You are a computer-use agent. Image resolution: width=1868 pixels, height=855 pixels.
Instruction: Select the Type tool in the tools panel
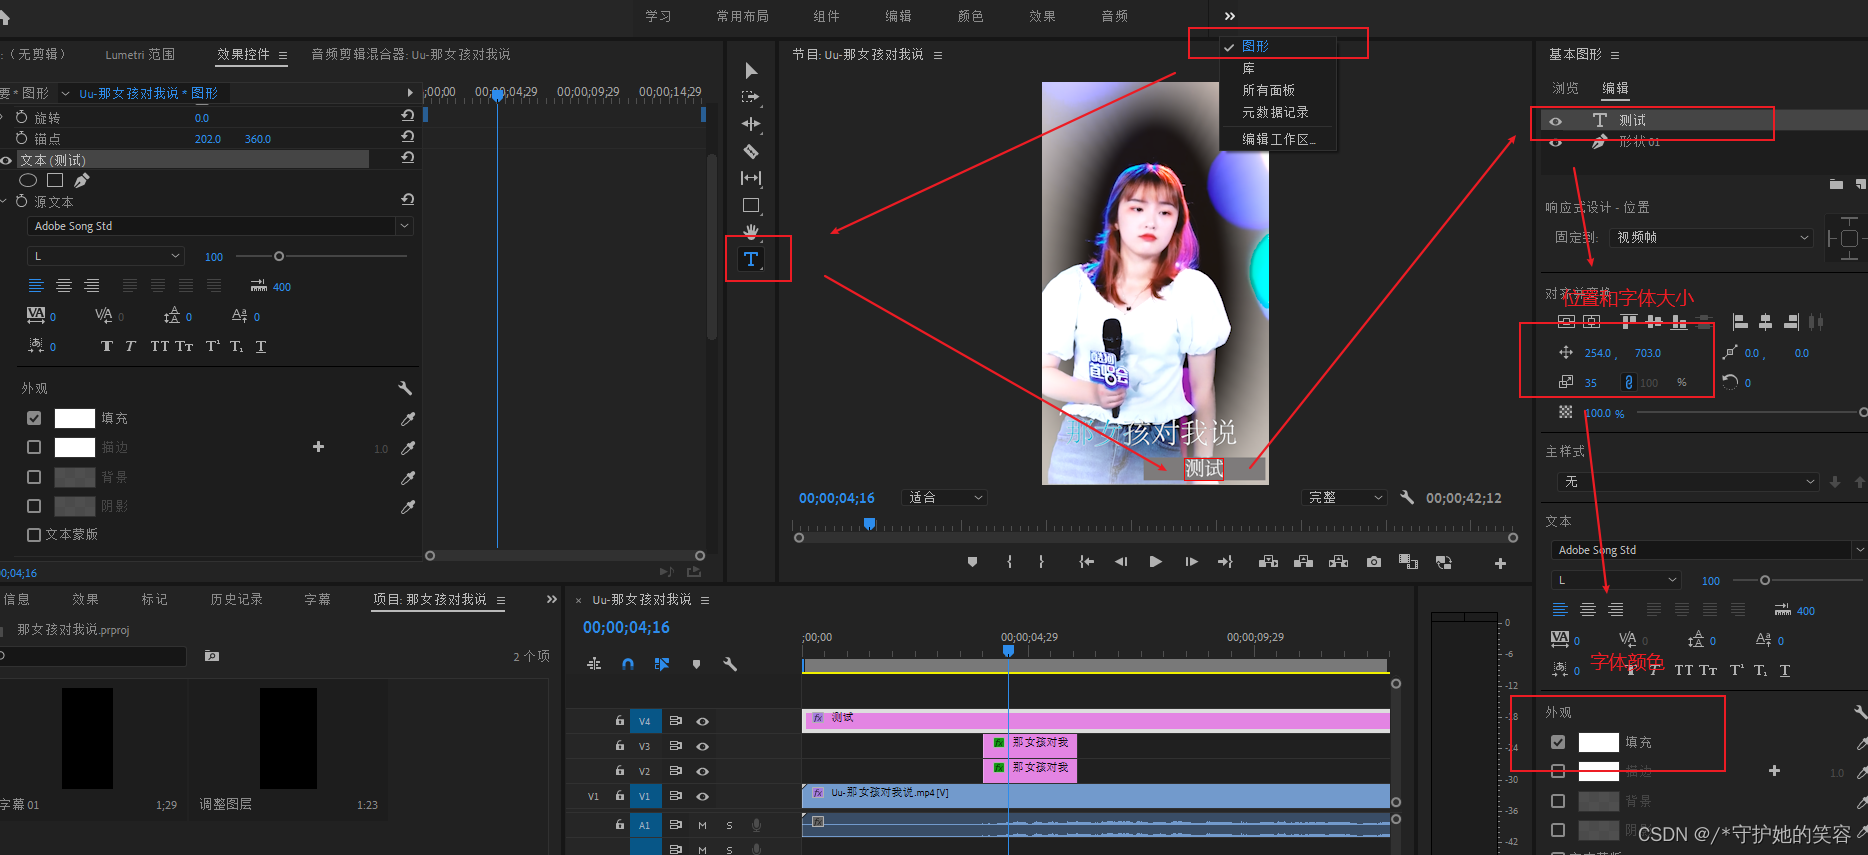[751, 259]
